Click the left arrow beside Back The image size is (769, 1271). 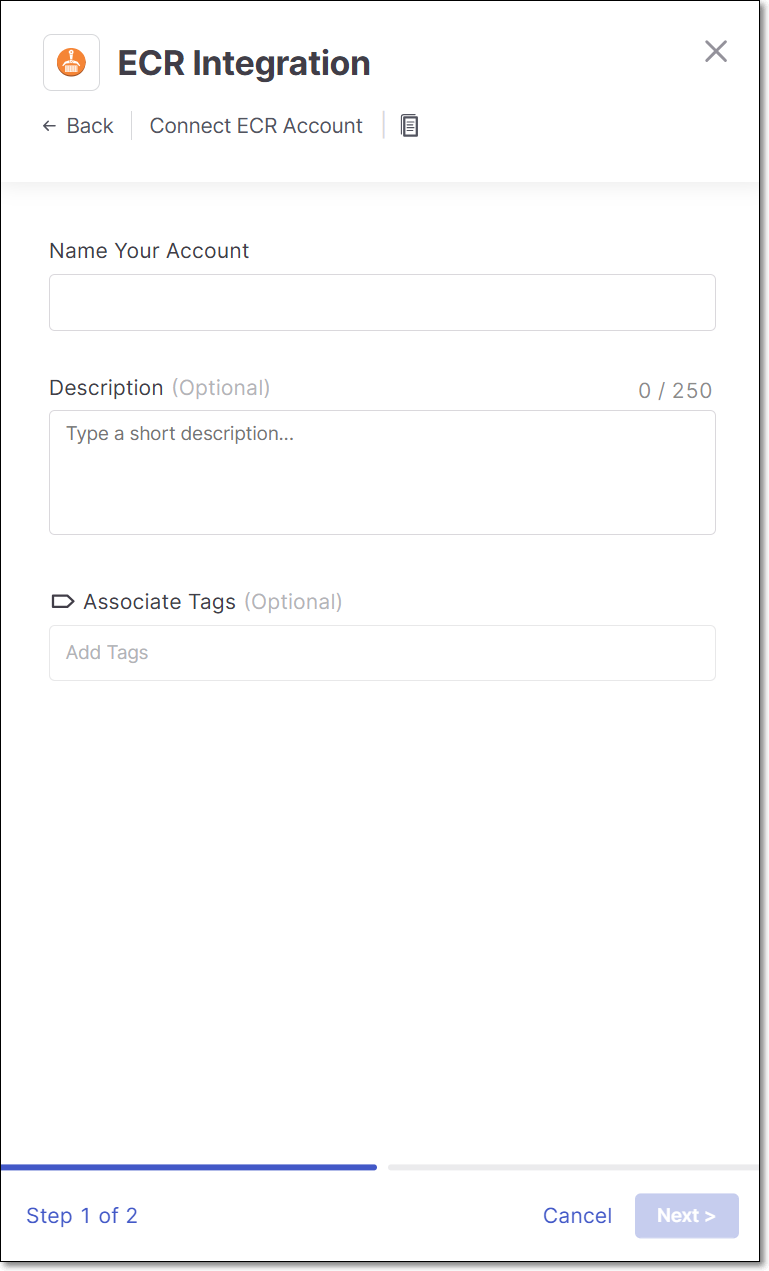tap(49, 126)
